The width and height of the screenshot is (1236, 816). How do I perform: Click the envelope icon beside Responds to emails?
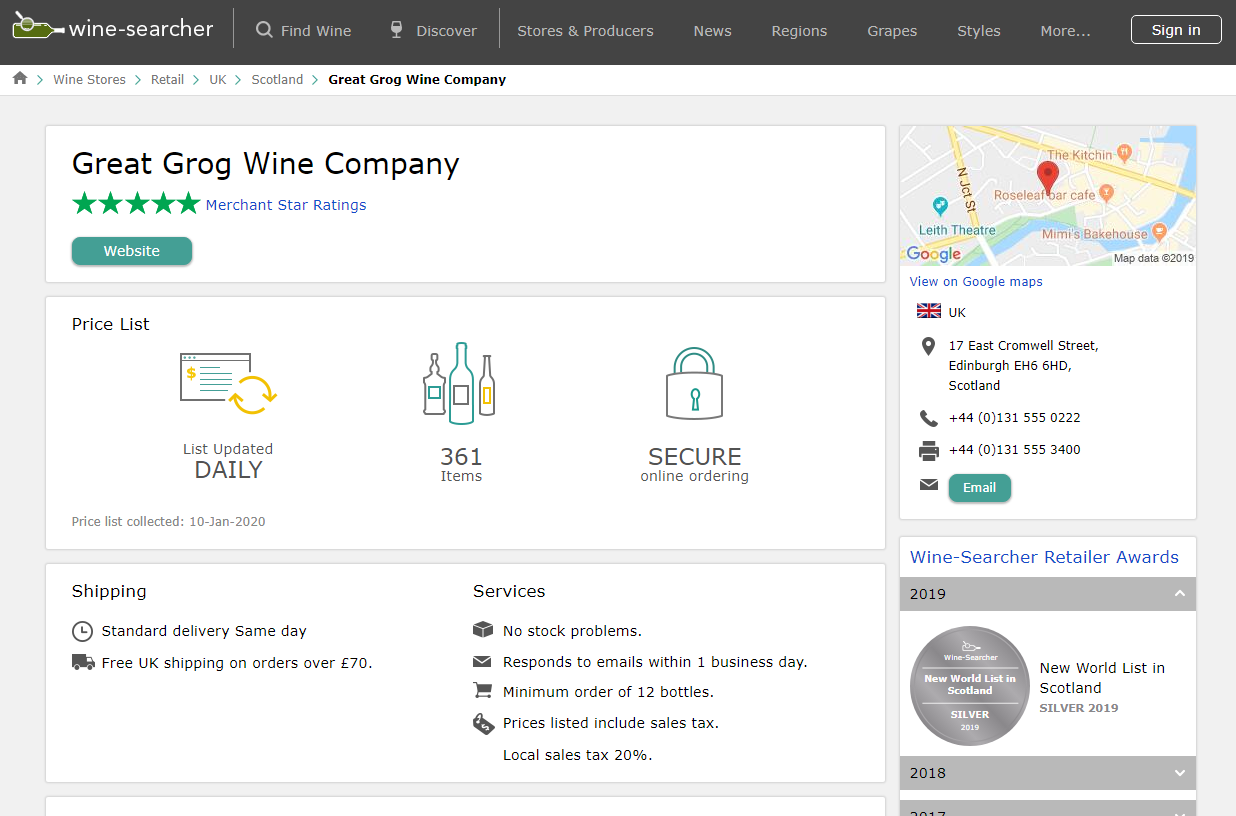click(x=482, y=662)
